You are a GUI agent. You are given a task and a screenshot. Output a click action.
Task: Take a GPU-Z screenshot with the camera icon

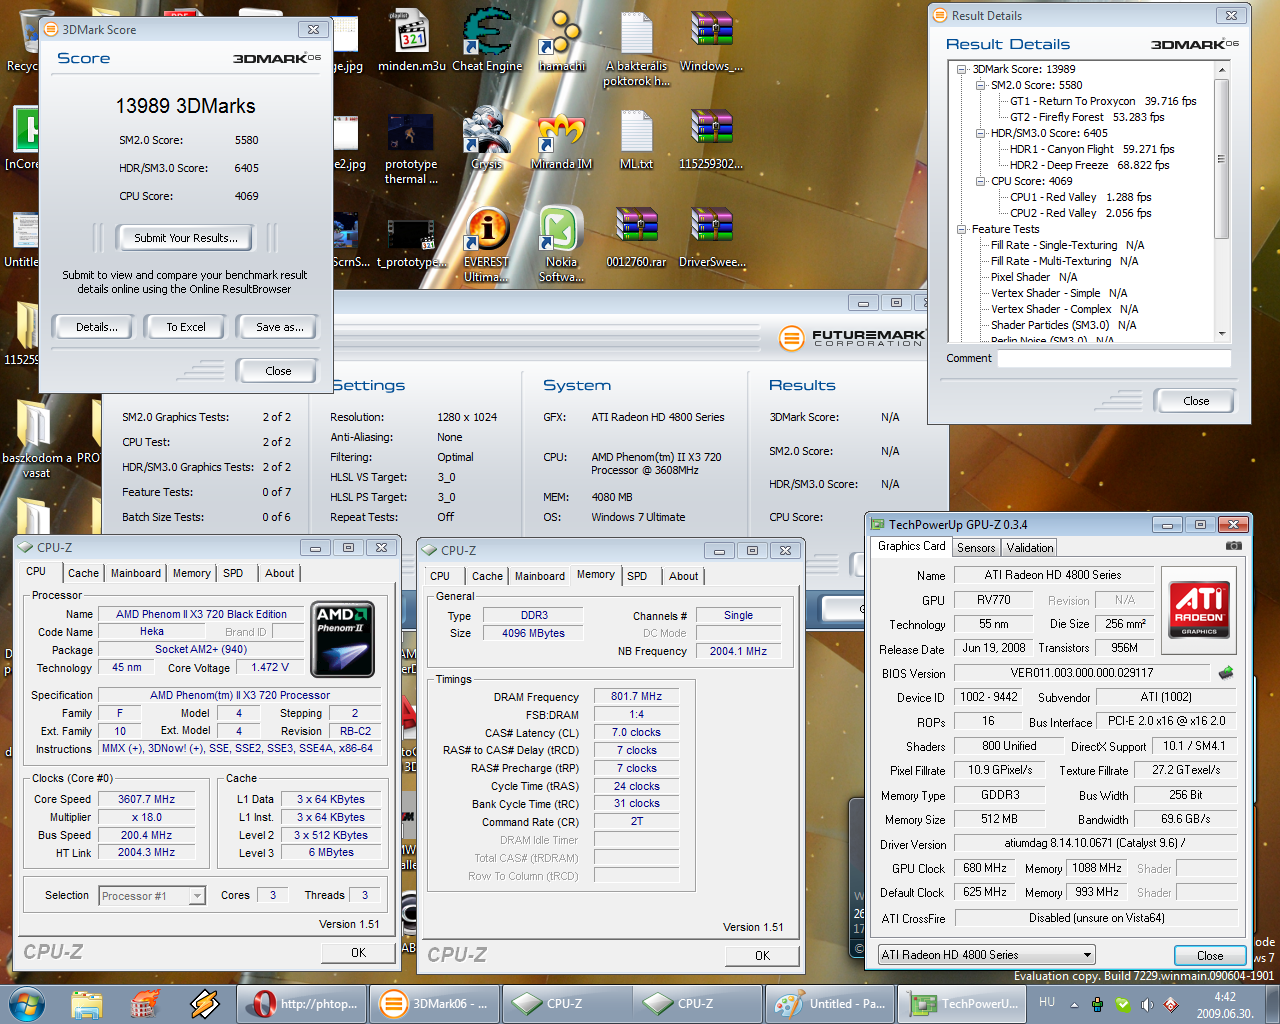coord(1234,546)
